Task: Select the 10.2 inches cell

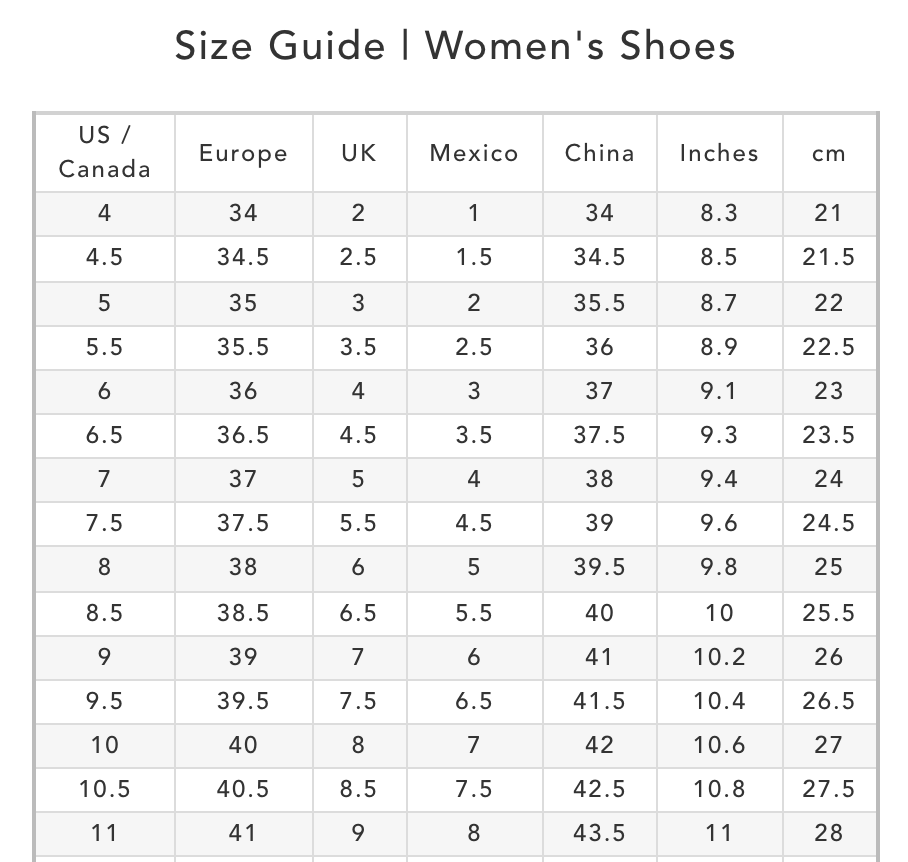Action: (x=719, y=657)
